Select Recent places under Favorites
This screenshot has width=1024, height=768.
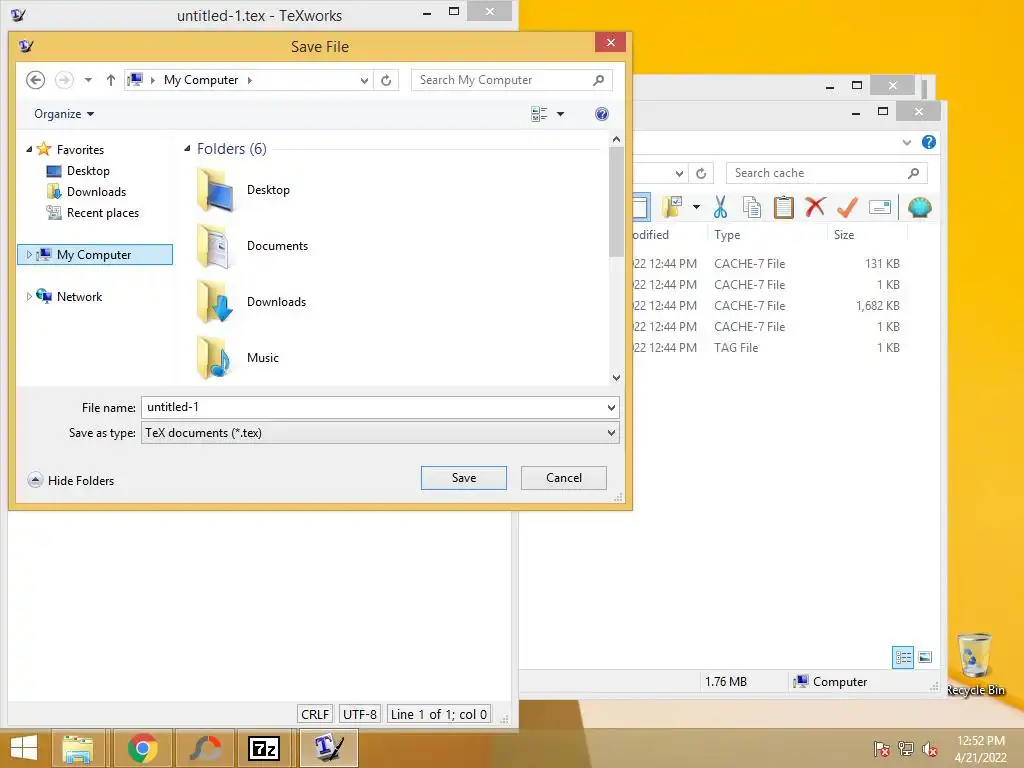[x=103, y=213]
